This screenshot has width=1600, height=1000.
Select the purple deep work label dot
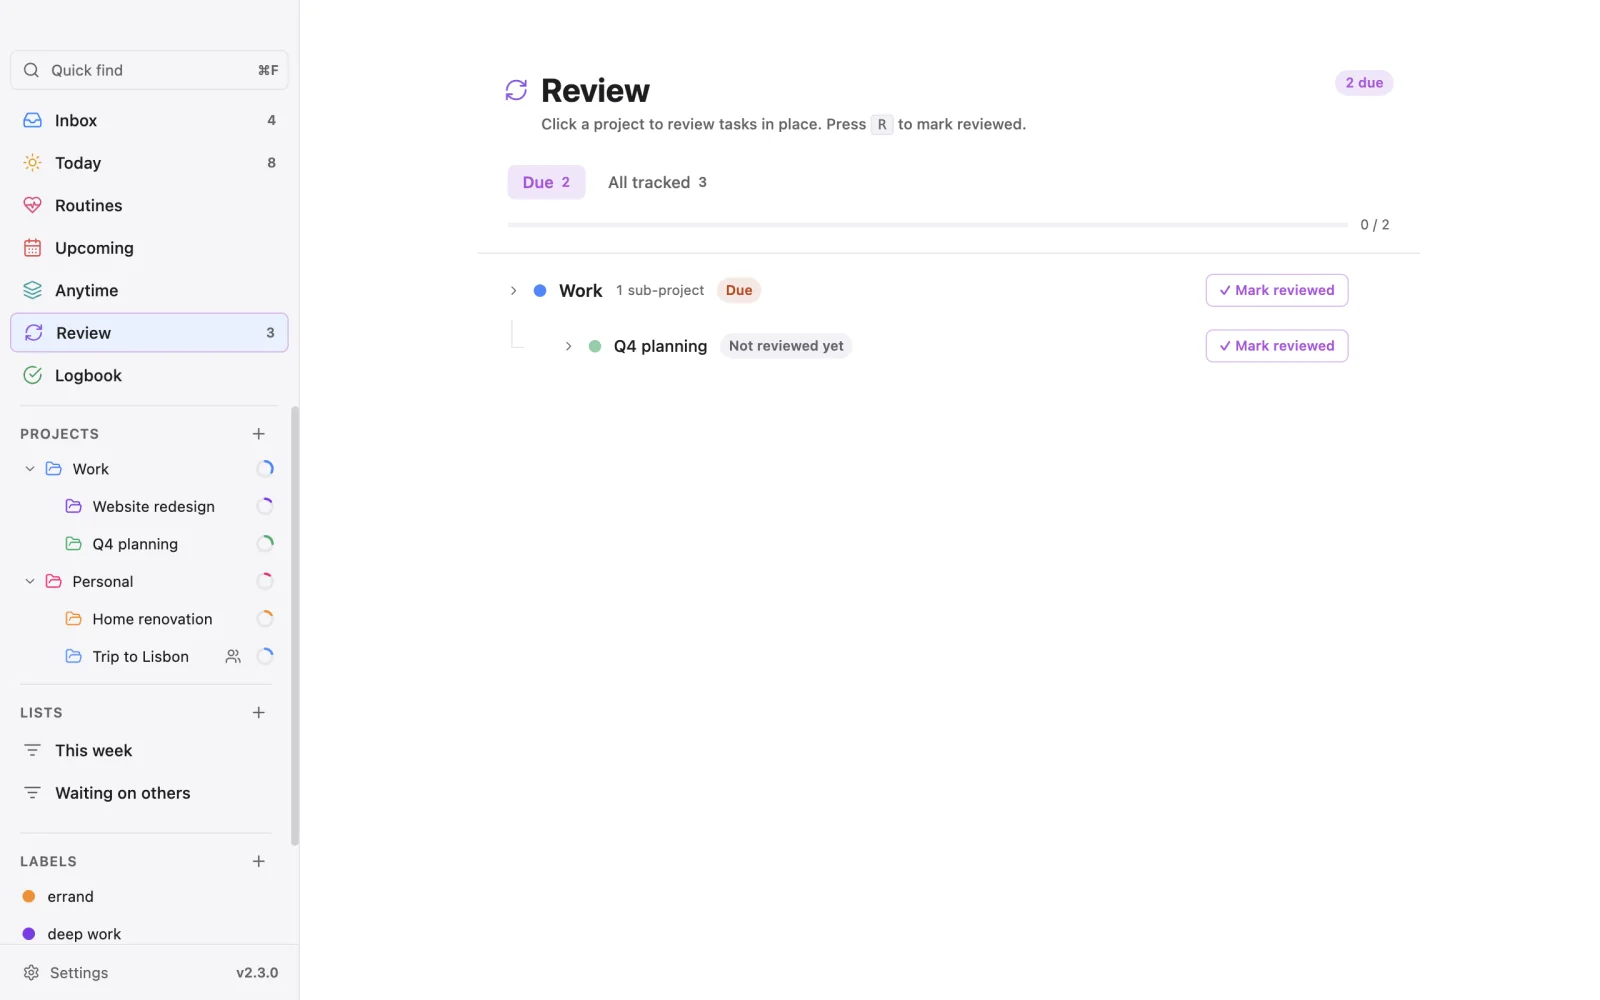point(29,934)
